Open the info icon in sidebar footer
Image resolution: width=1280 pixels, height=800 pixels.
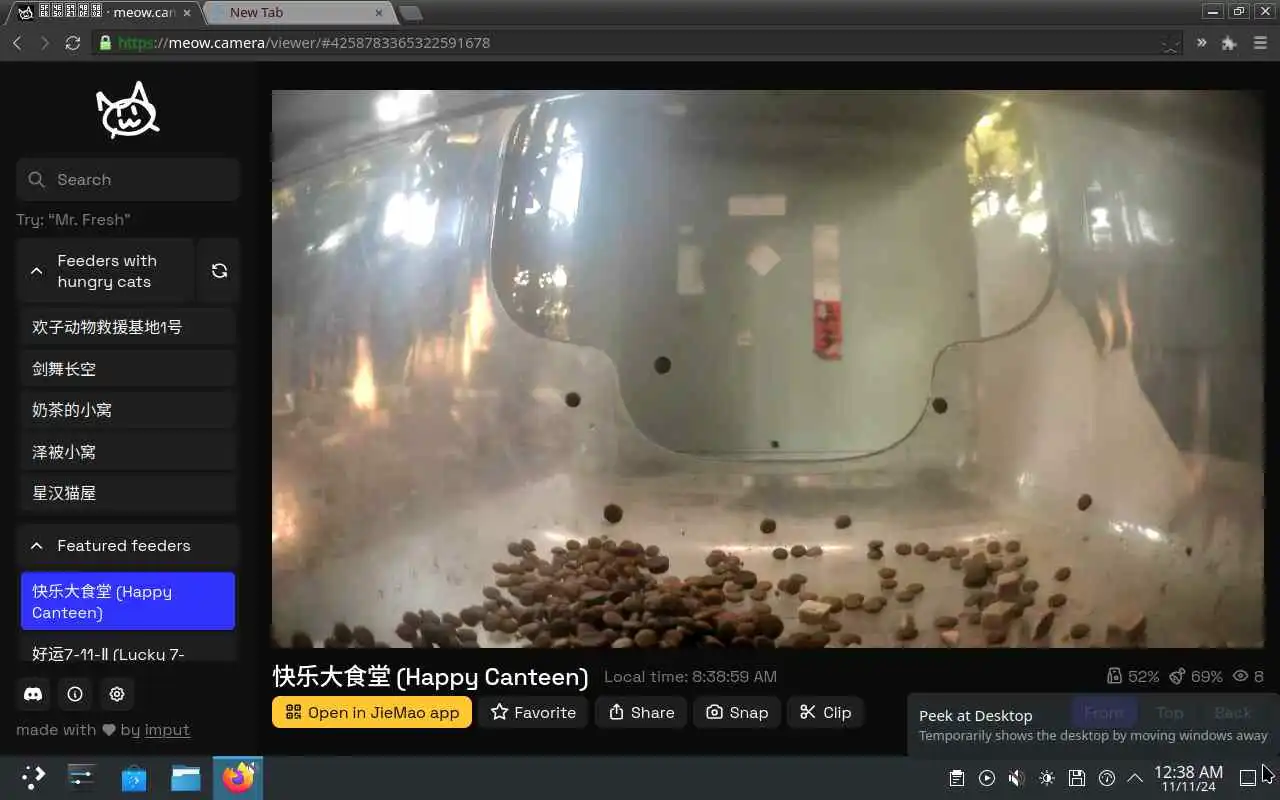[75, 694]
